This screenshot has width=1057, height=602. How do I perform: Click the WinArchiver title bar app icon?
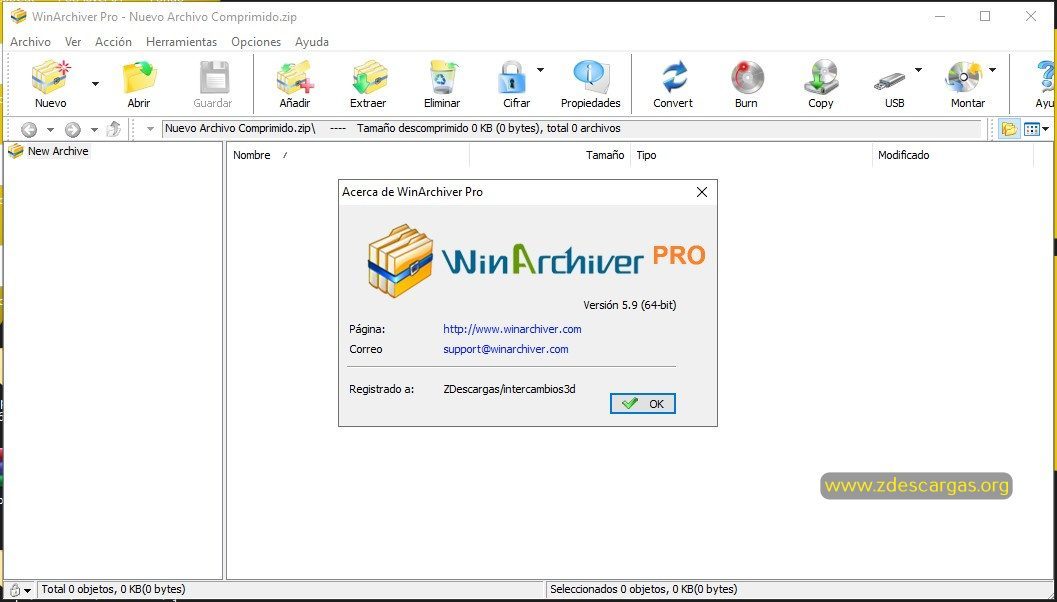(18, 16)
